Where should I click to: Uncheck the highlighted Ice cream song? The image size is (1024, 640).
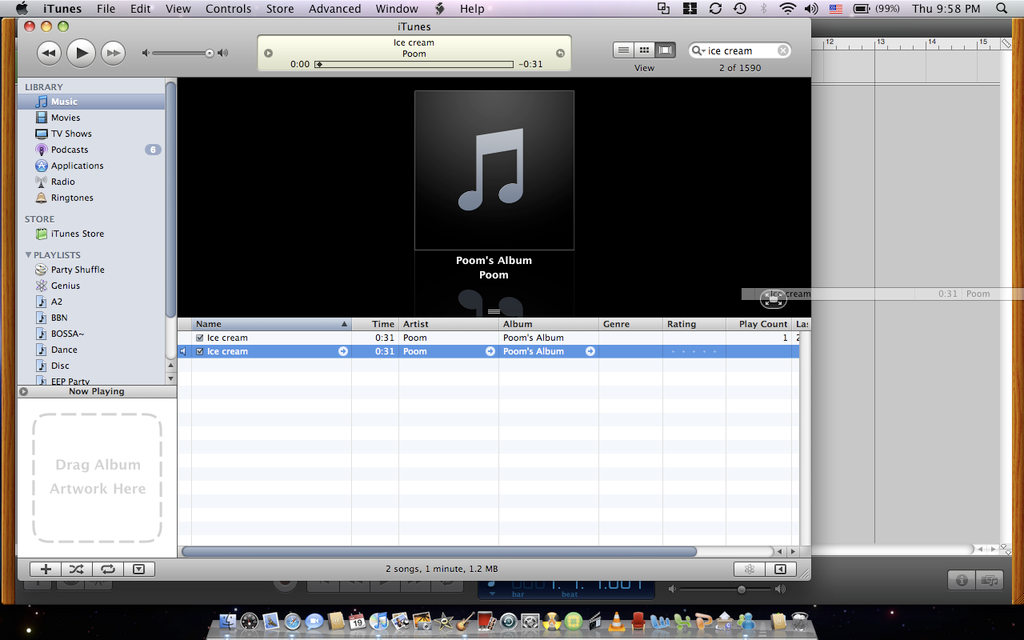[x=200, y=351]
